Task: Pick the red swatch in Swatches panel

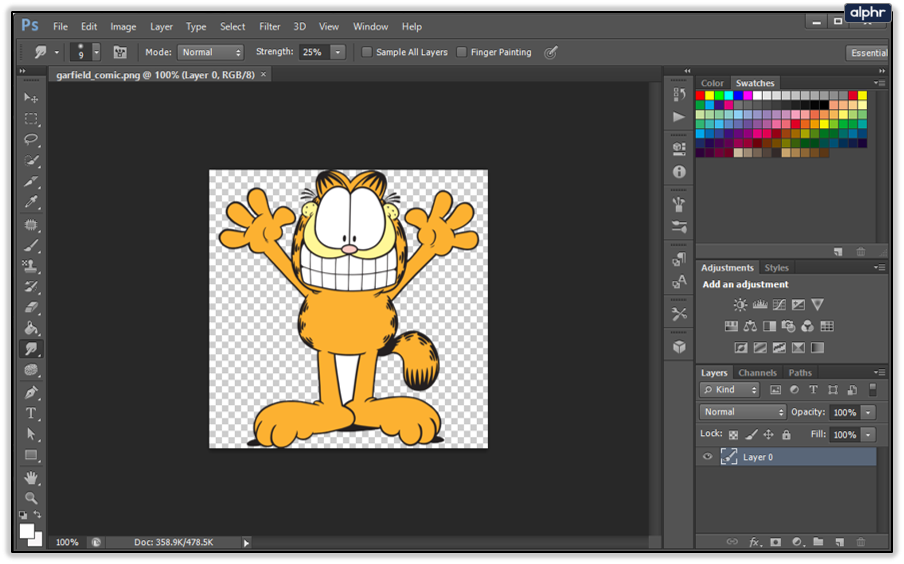Action: click(x=702, y=96)
